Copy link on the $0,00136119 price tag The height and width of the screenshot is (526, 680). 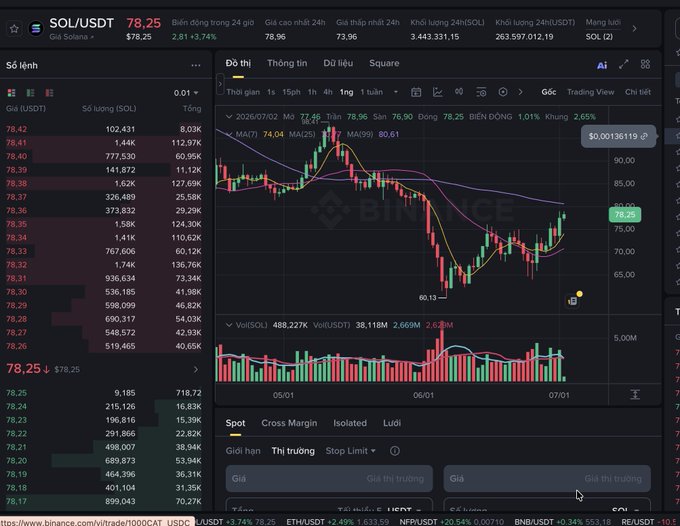point(644,136)
